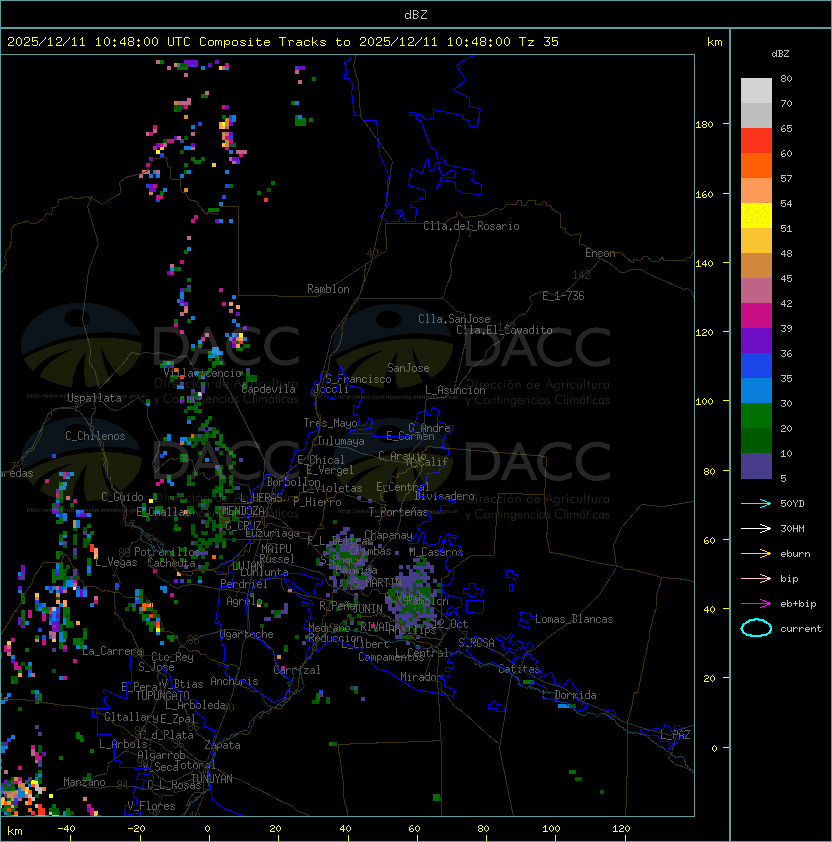Click the cyan 50YD arrow in legend
832x842 pixels.
coord(756,503)
